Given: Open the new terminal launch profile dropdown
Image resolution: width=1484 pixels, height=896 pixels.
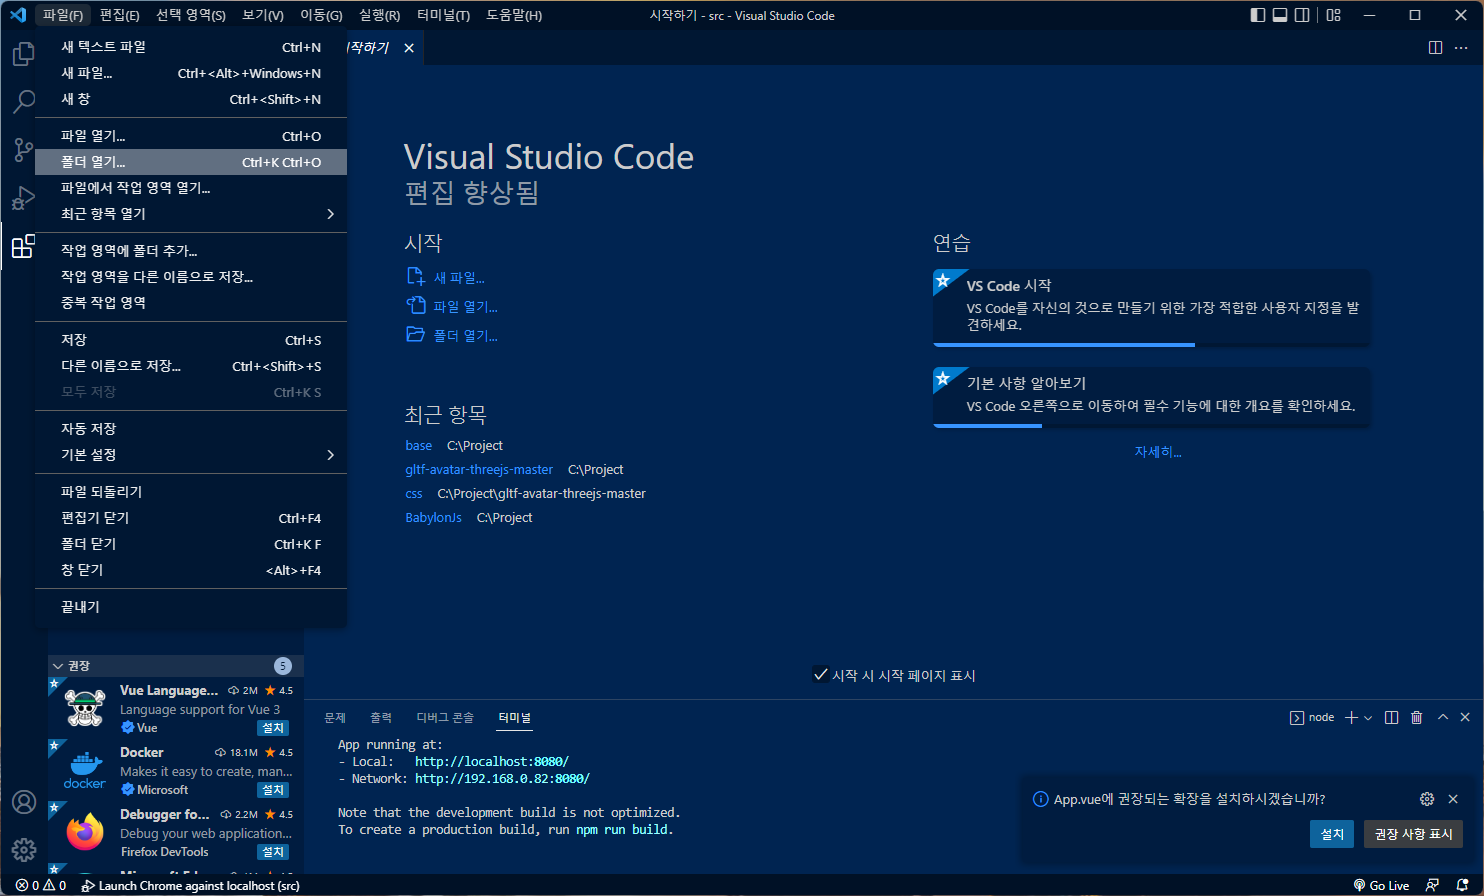Looking at the screenshot, I should click(1368, 717).
